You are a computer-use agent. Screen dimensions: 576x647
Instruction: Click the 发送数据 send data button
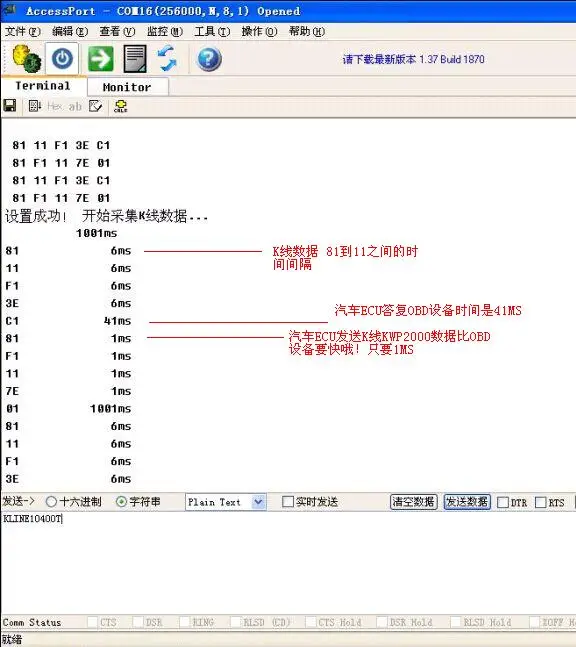pyautogui.click(x=467, y=502)
